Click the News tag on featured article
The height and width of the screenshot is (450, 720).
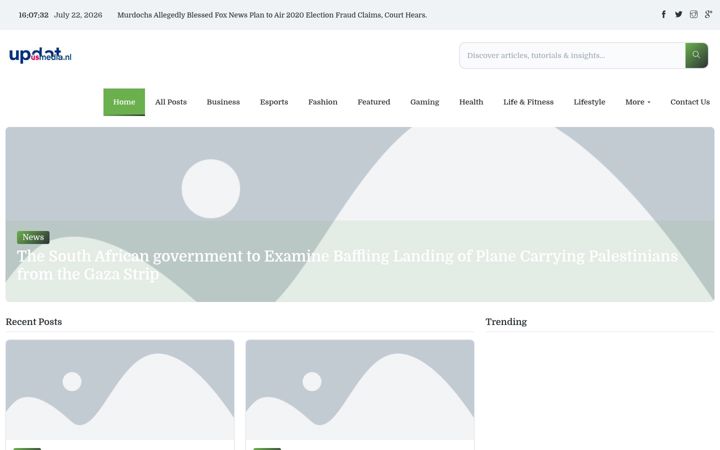[33, 237]
